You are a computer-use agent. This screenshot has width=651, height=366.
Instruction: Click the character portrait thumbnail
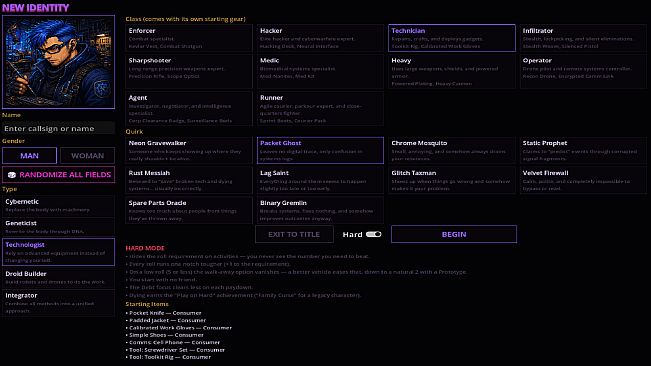(x=59, y=62)
